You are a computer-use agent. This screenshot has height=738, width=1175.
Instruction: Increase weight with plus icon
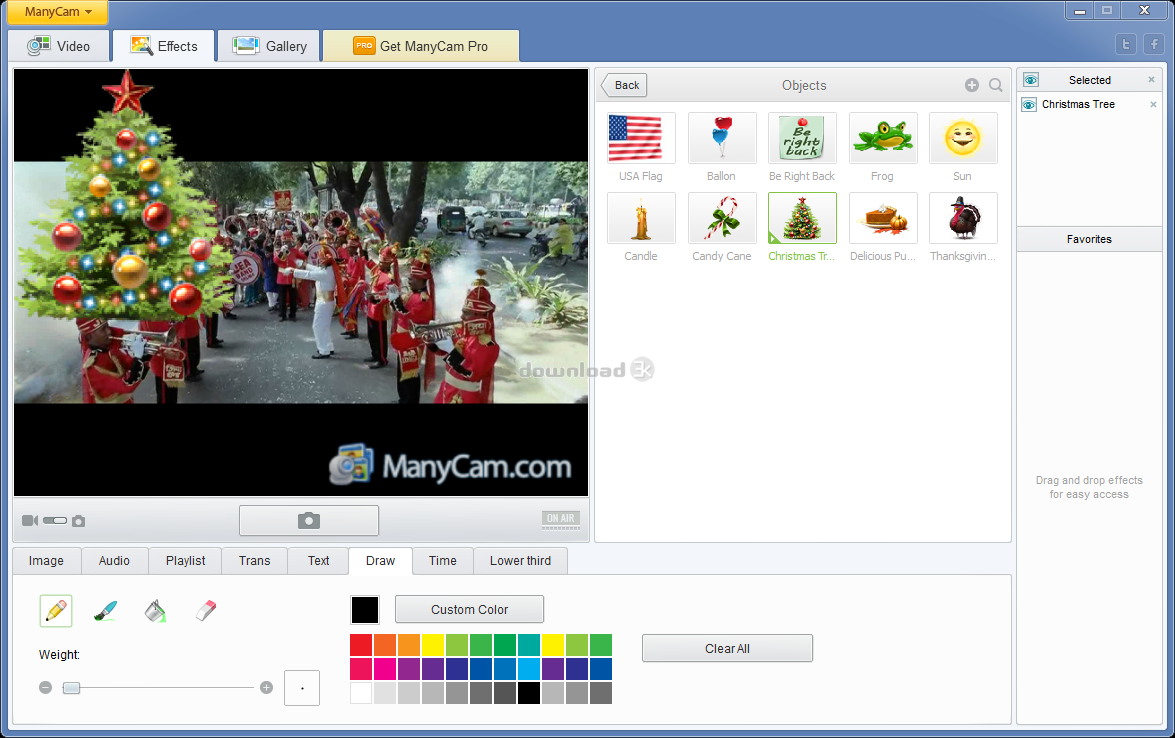[266, 688]
